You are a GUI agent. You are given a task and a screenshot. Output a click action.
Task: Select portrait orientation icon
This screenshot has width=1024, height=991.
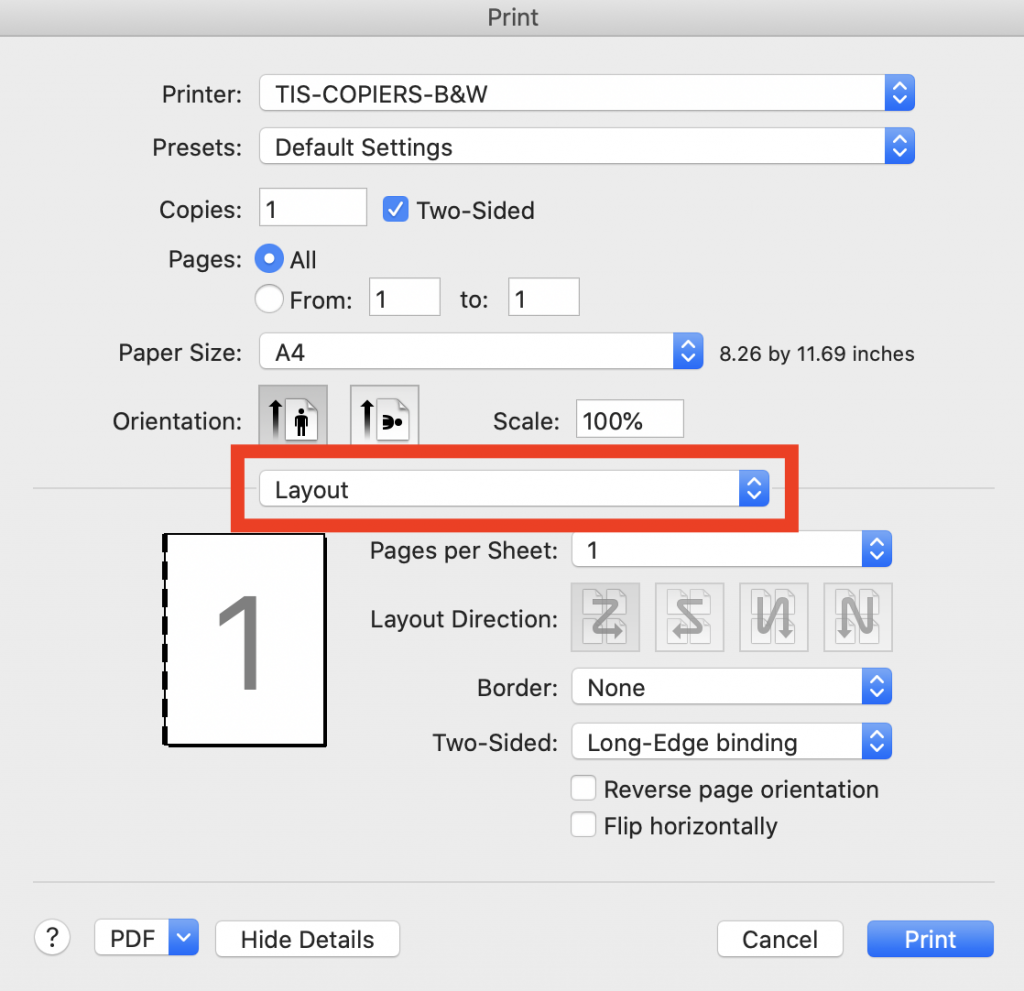tap(293, 415)
